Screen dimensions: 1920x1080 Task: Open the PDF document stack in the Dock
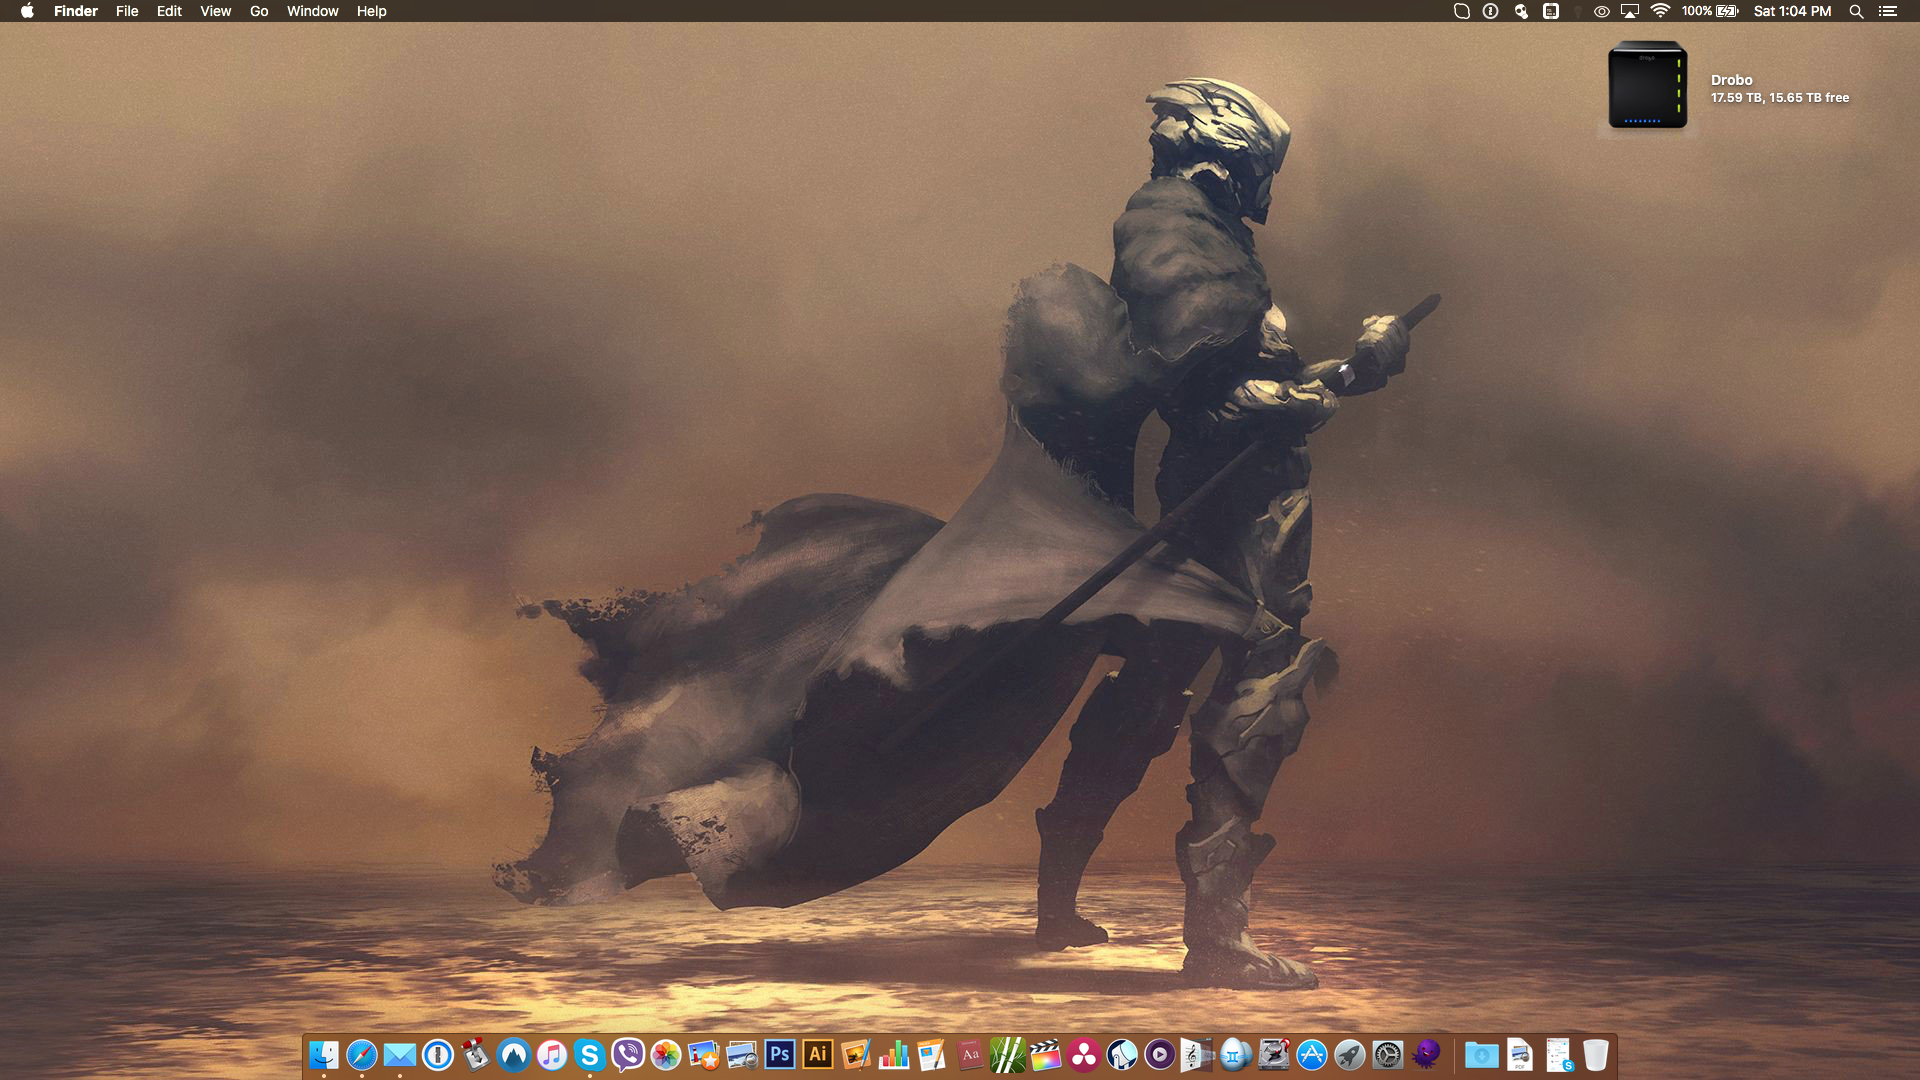click(x=1519, y=1054)
